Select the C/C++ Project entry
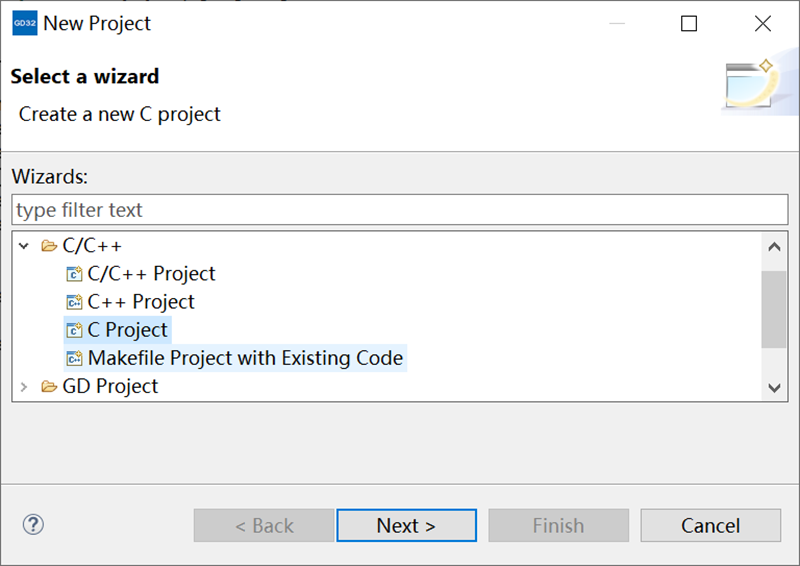The height and width of the screenshot is (566, 800). point(152,274)
